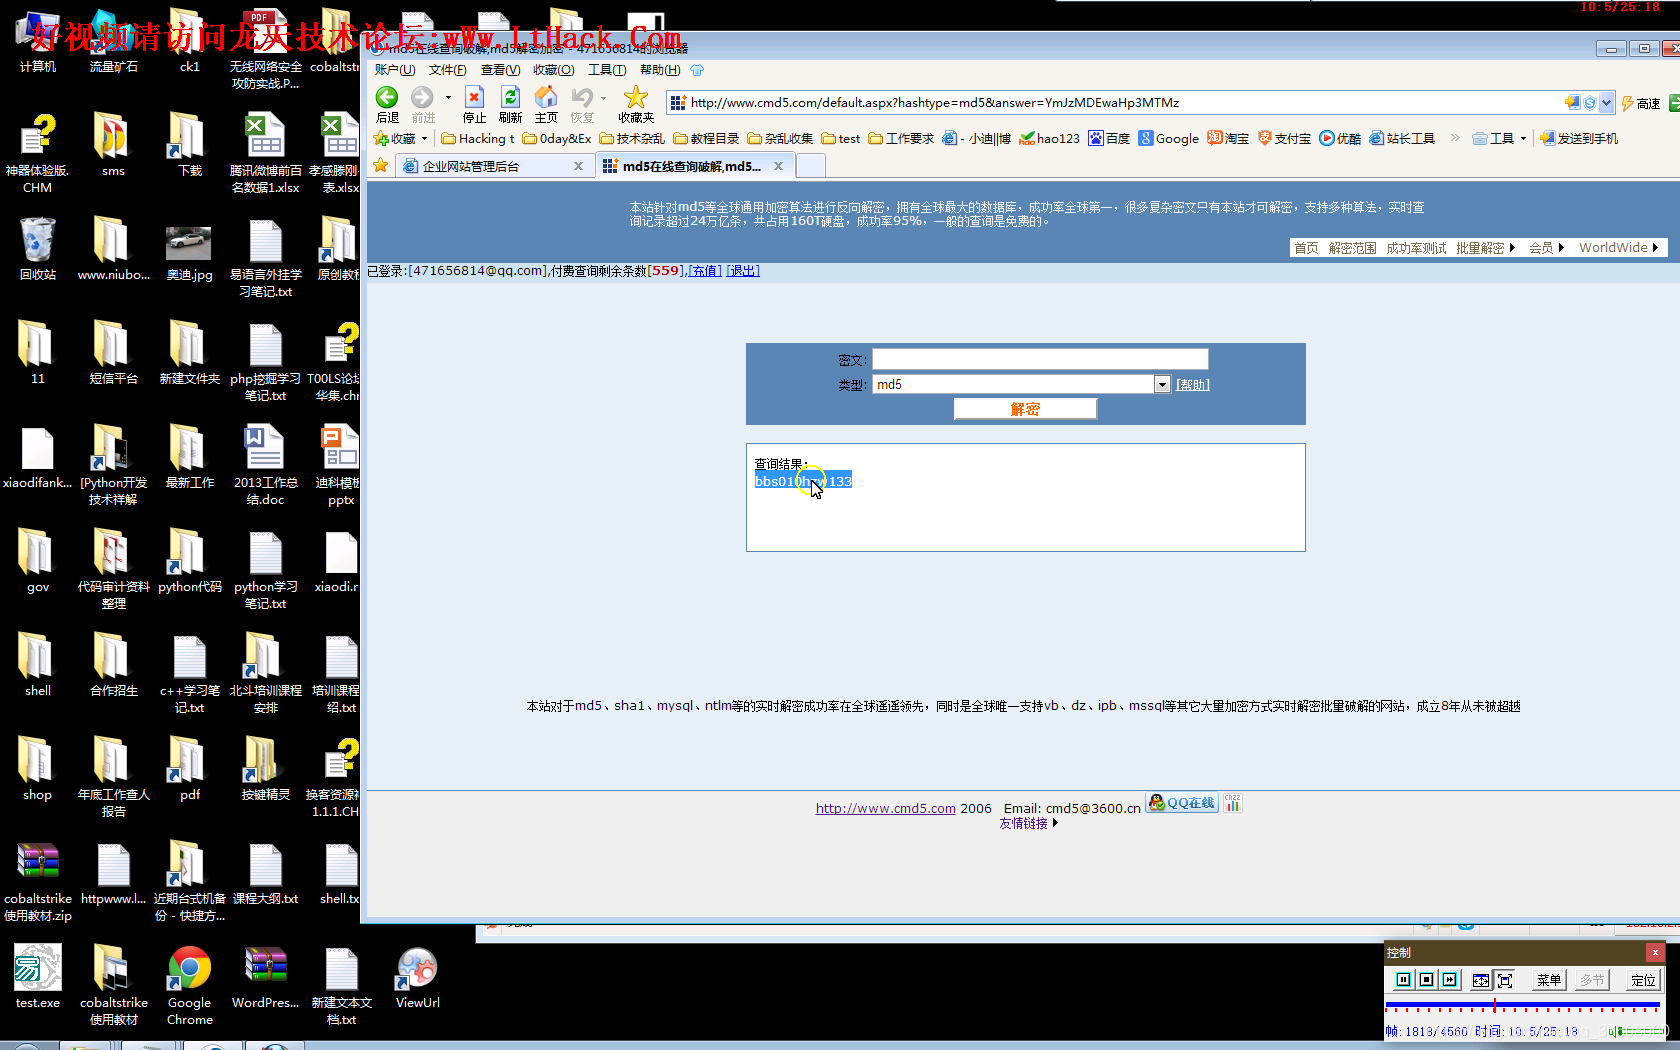Fast forward in the 控制 panel
The image size is (1680, 1050).
tap(1450, 980)
